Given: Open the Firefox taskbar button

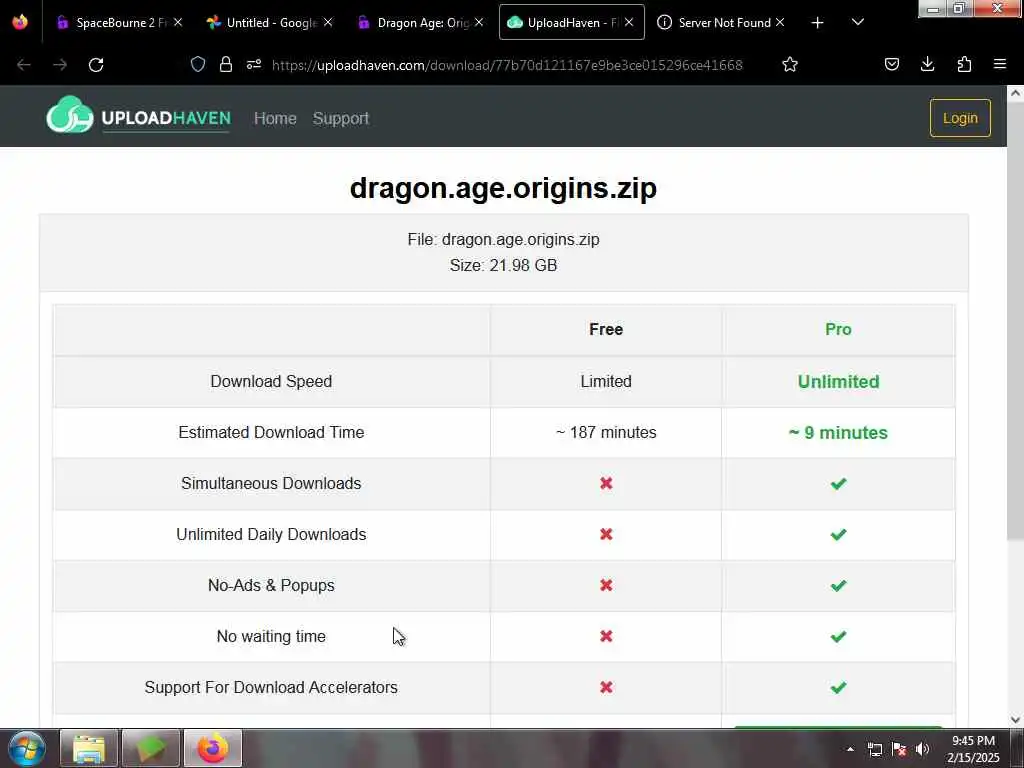Looking at the screenshot, I should (x=213, y=748).
